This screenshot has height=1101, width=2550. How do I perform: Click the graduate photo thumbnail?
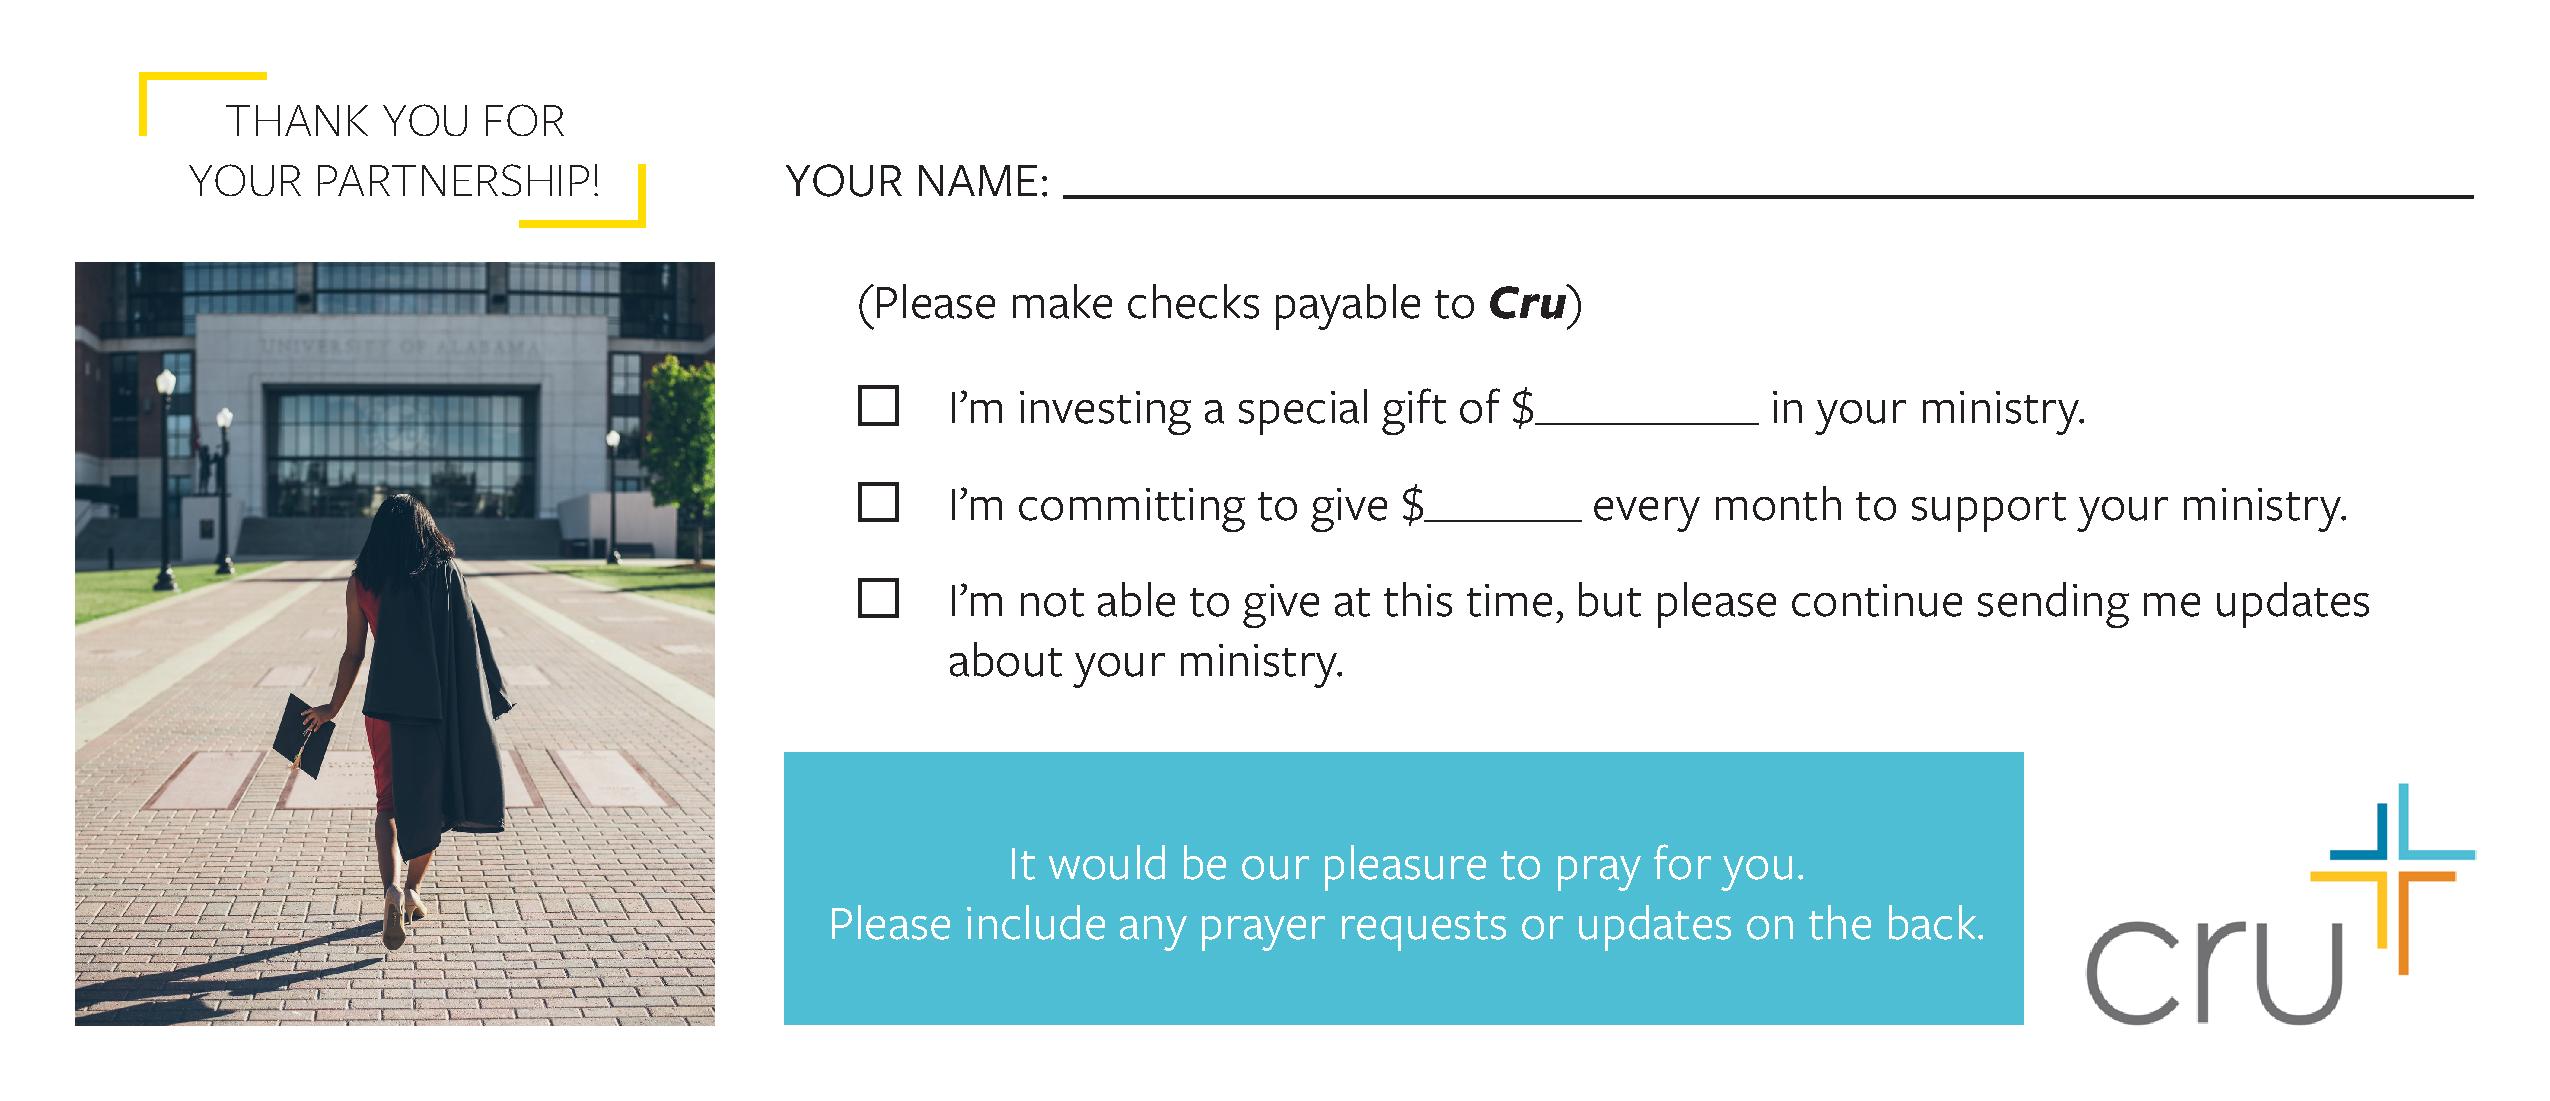[395, 643]
